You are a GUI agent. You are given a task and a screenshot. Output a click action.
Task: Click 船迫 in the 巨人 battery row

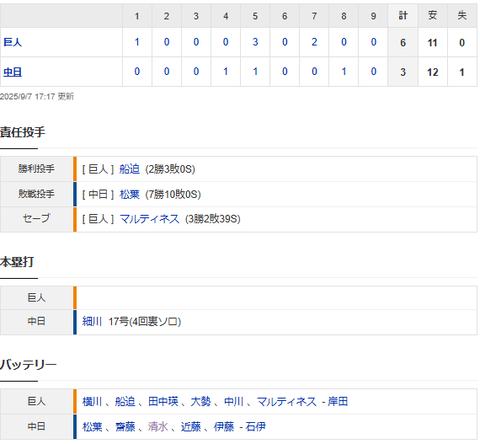point(125,401)
